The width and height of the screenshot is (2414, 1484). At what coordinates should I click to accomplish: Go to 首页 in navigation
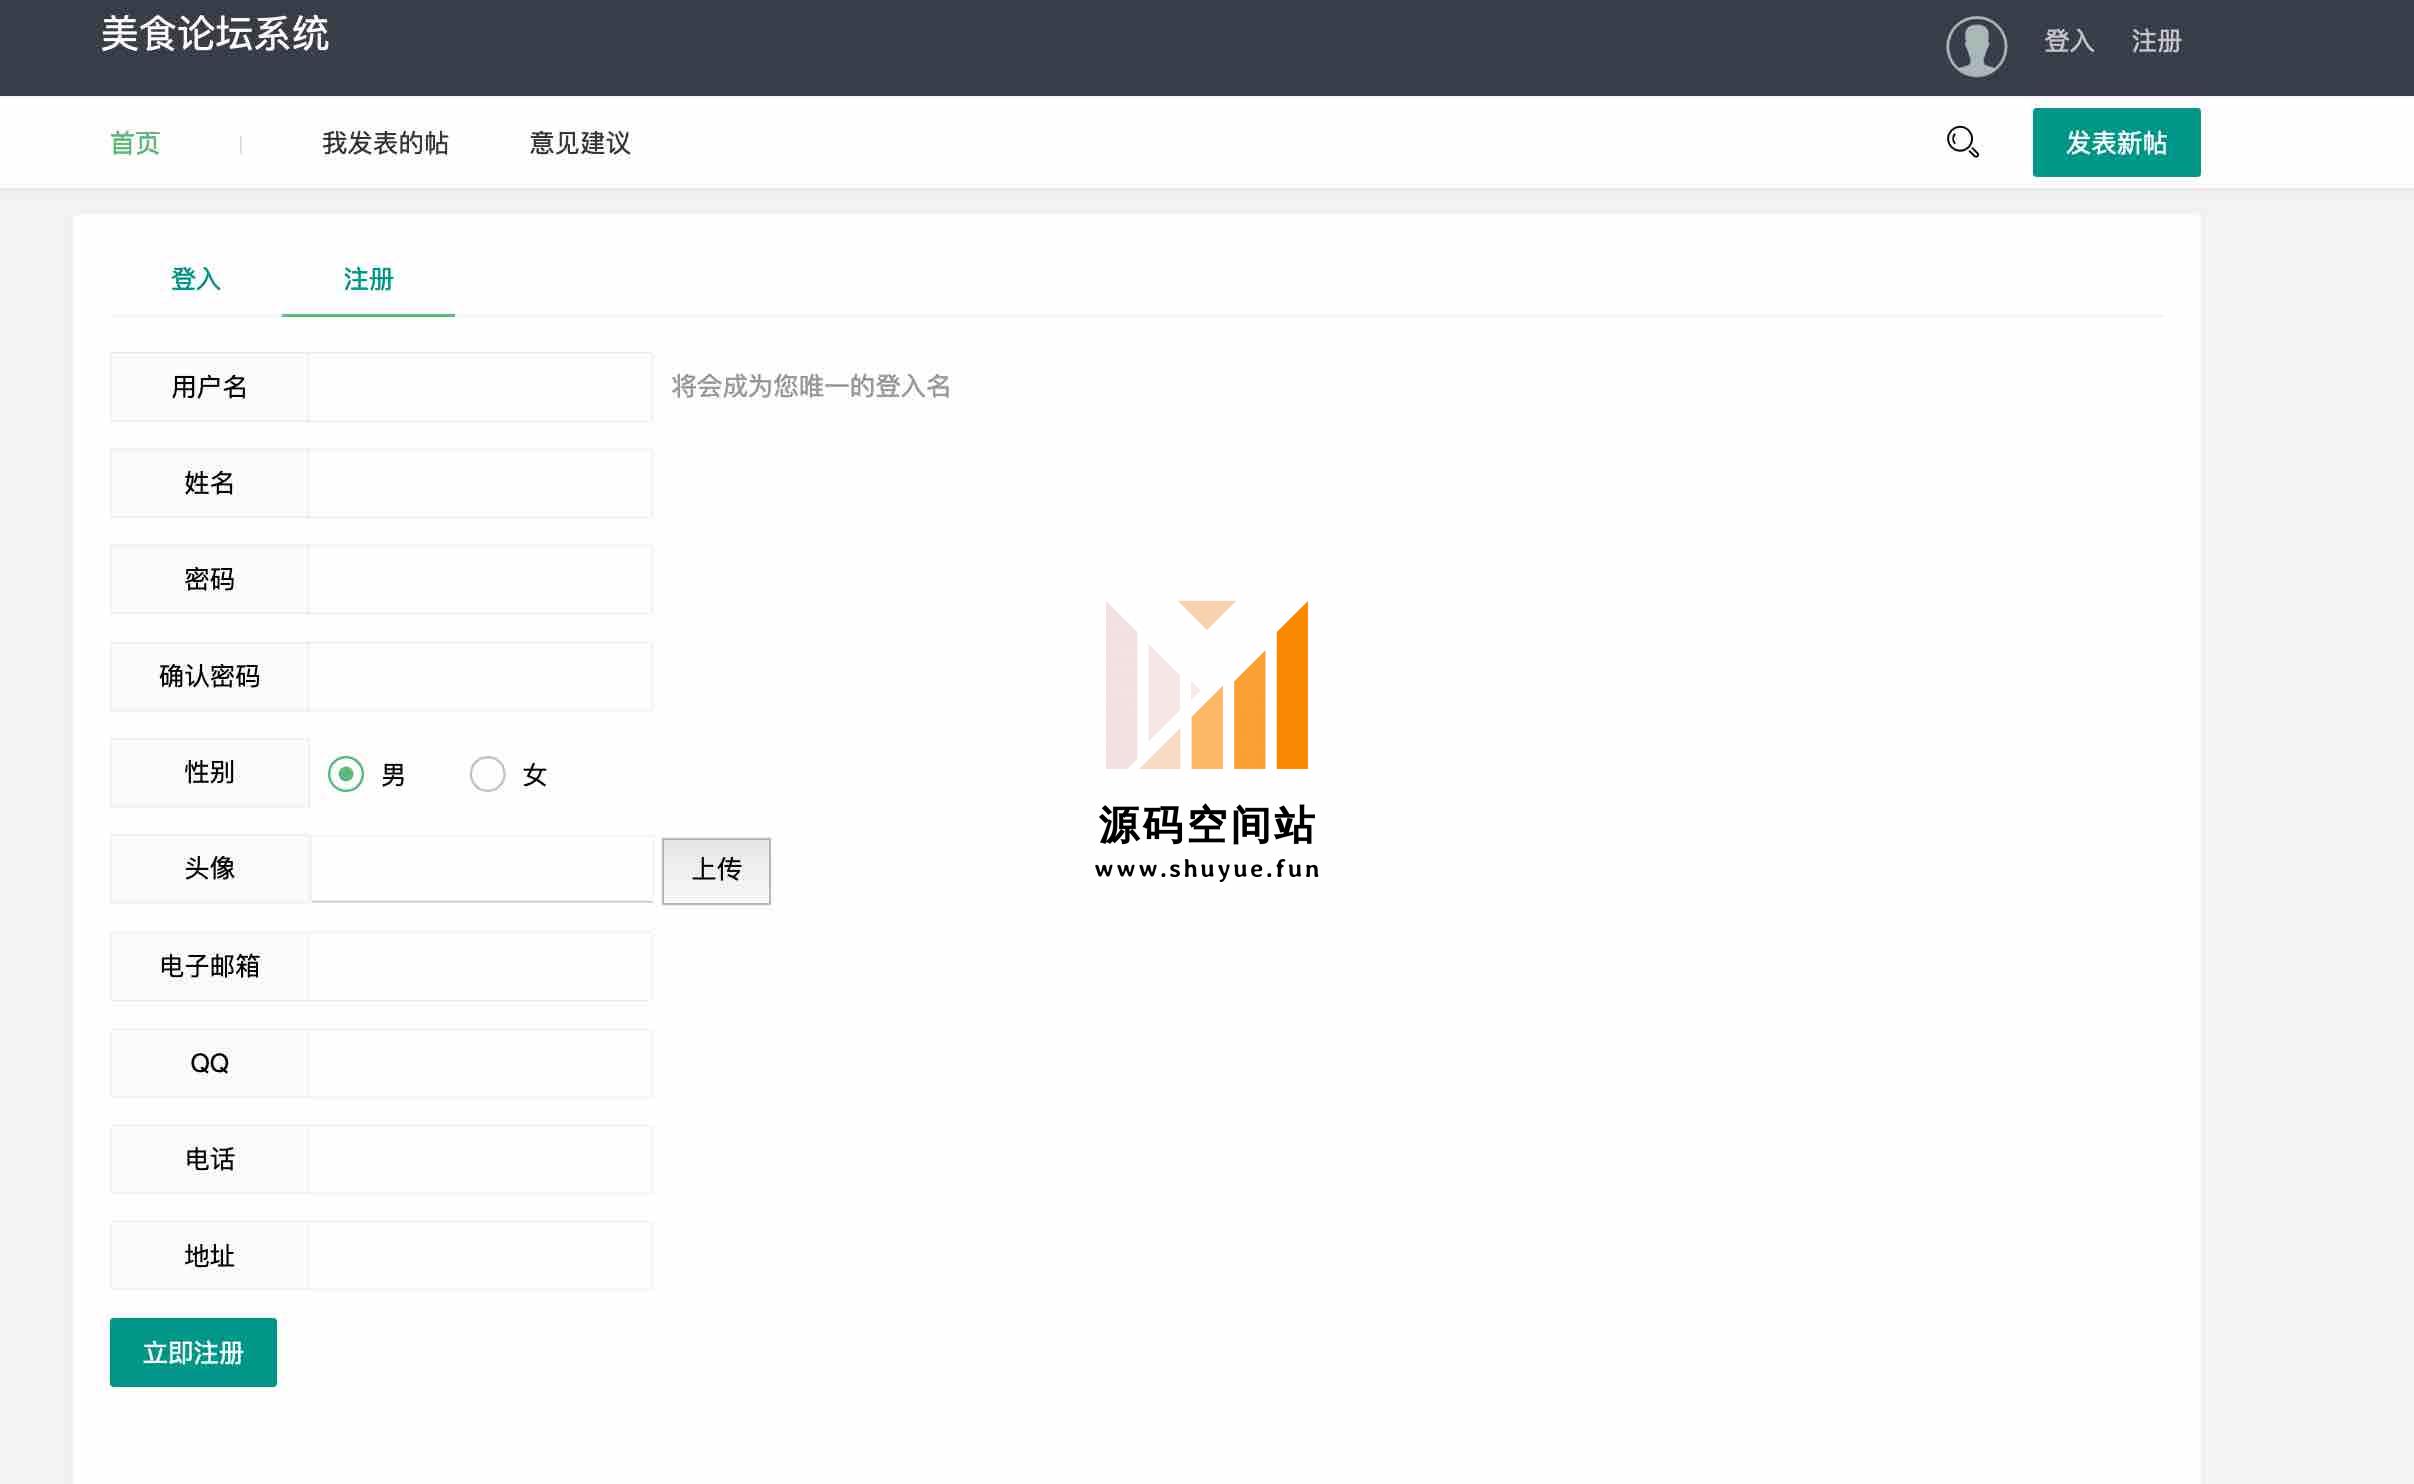tap(135, 143)
